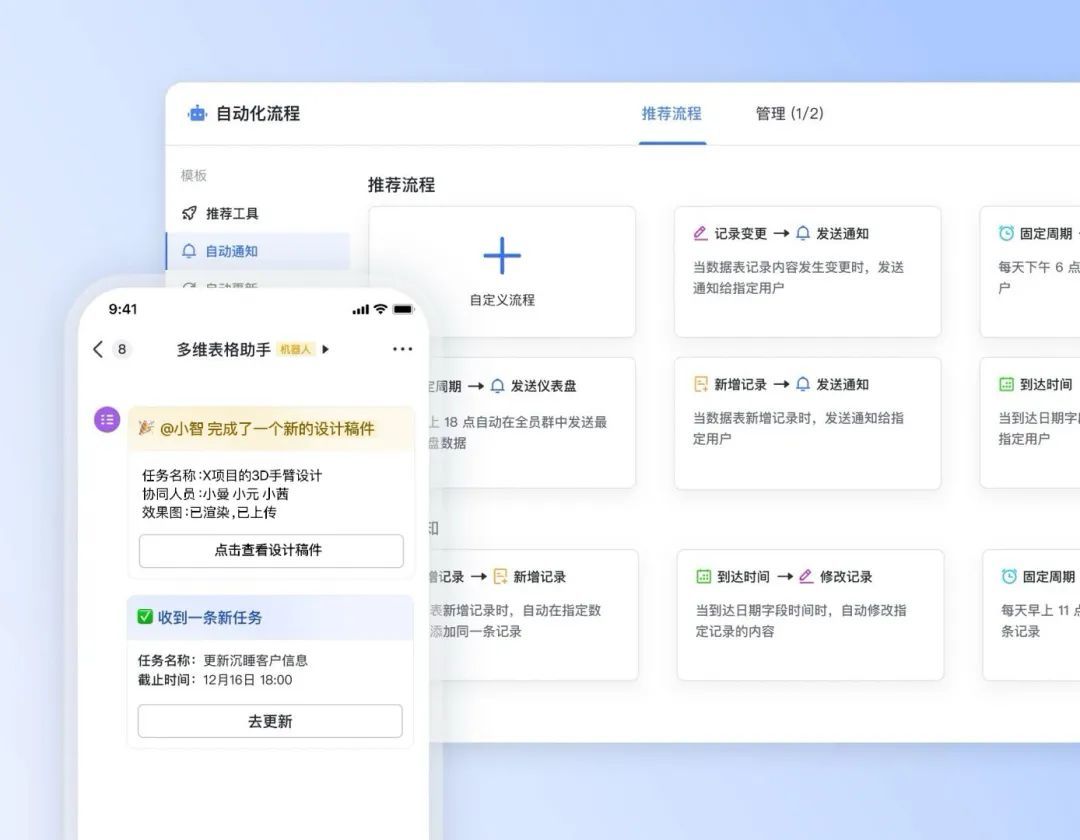Expand the arrow next to 机器人 tag
The image size is (1080, 840).
(326, 350)
